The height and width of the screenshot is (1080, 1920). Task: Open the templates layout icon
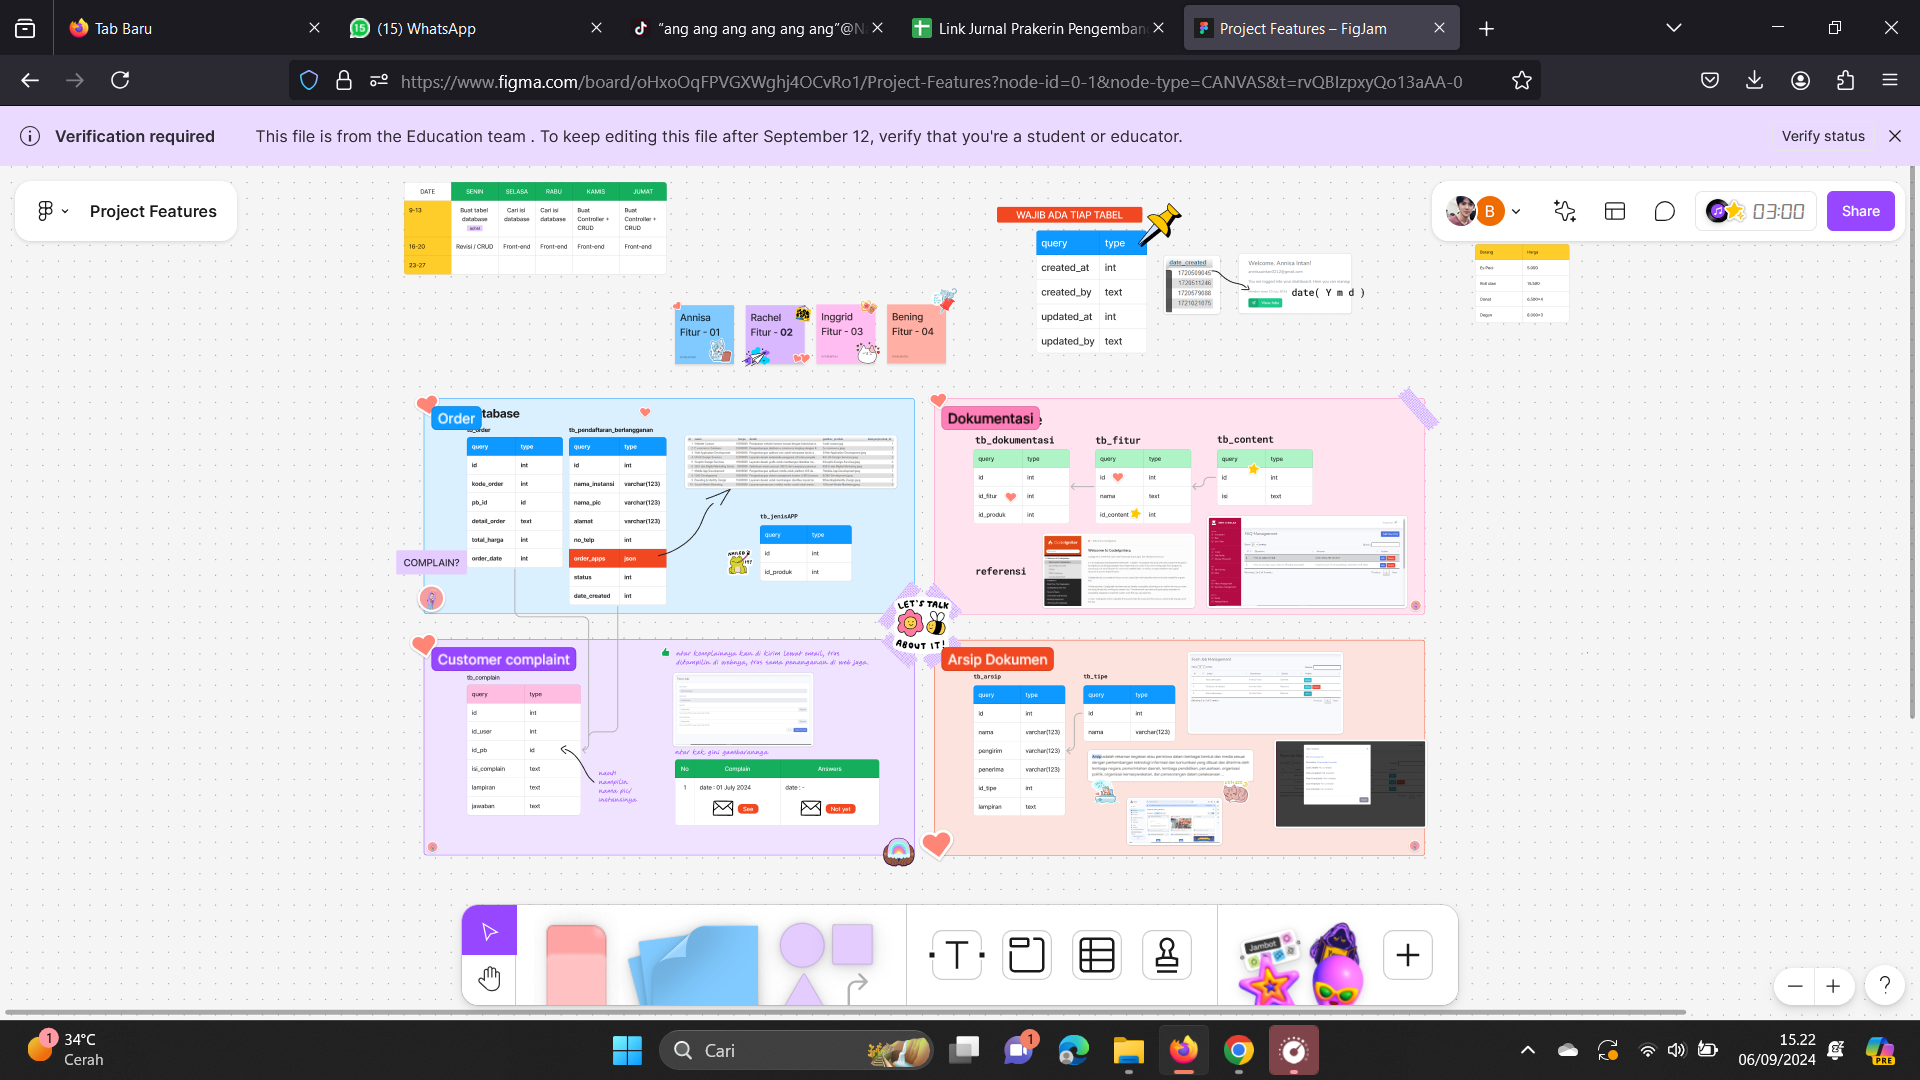pos(1615,211)
